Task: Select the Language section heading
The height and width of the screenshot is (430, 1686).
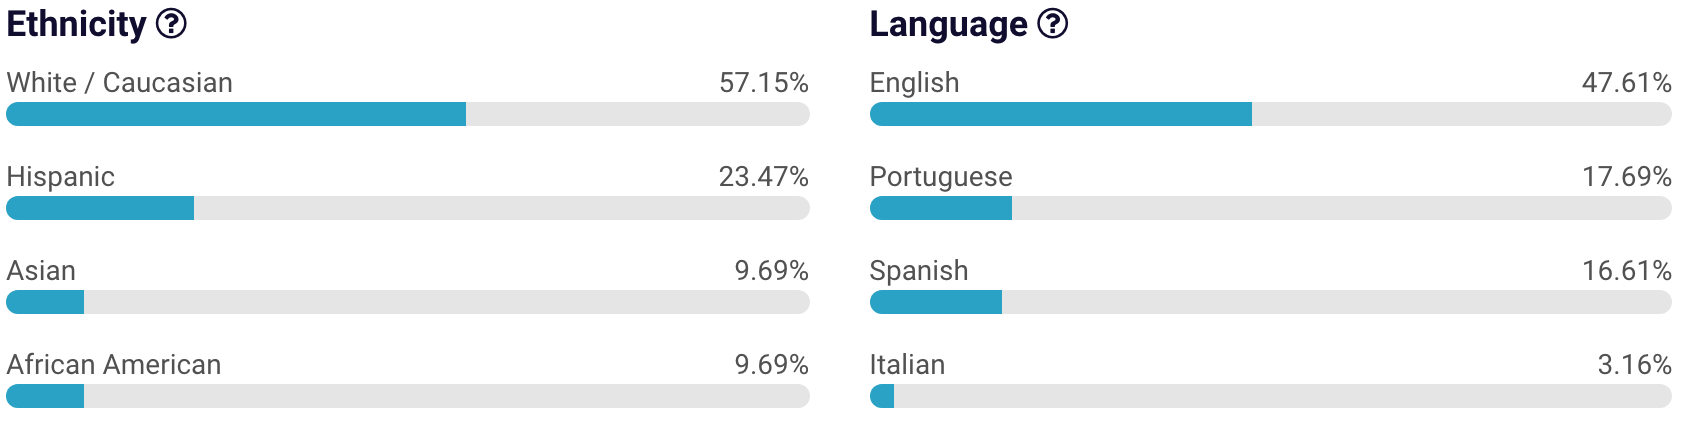Action: click(948, 24)
